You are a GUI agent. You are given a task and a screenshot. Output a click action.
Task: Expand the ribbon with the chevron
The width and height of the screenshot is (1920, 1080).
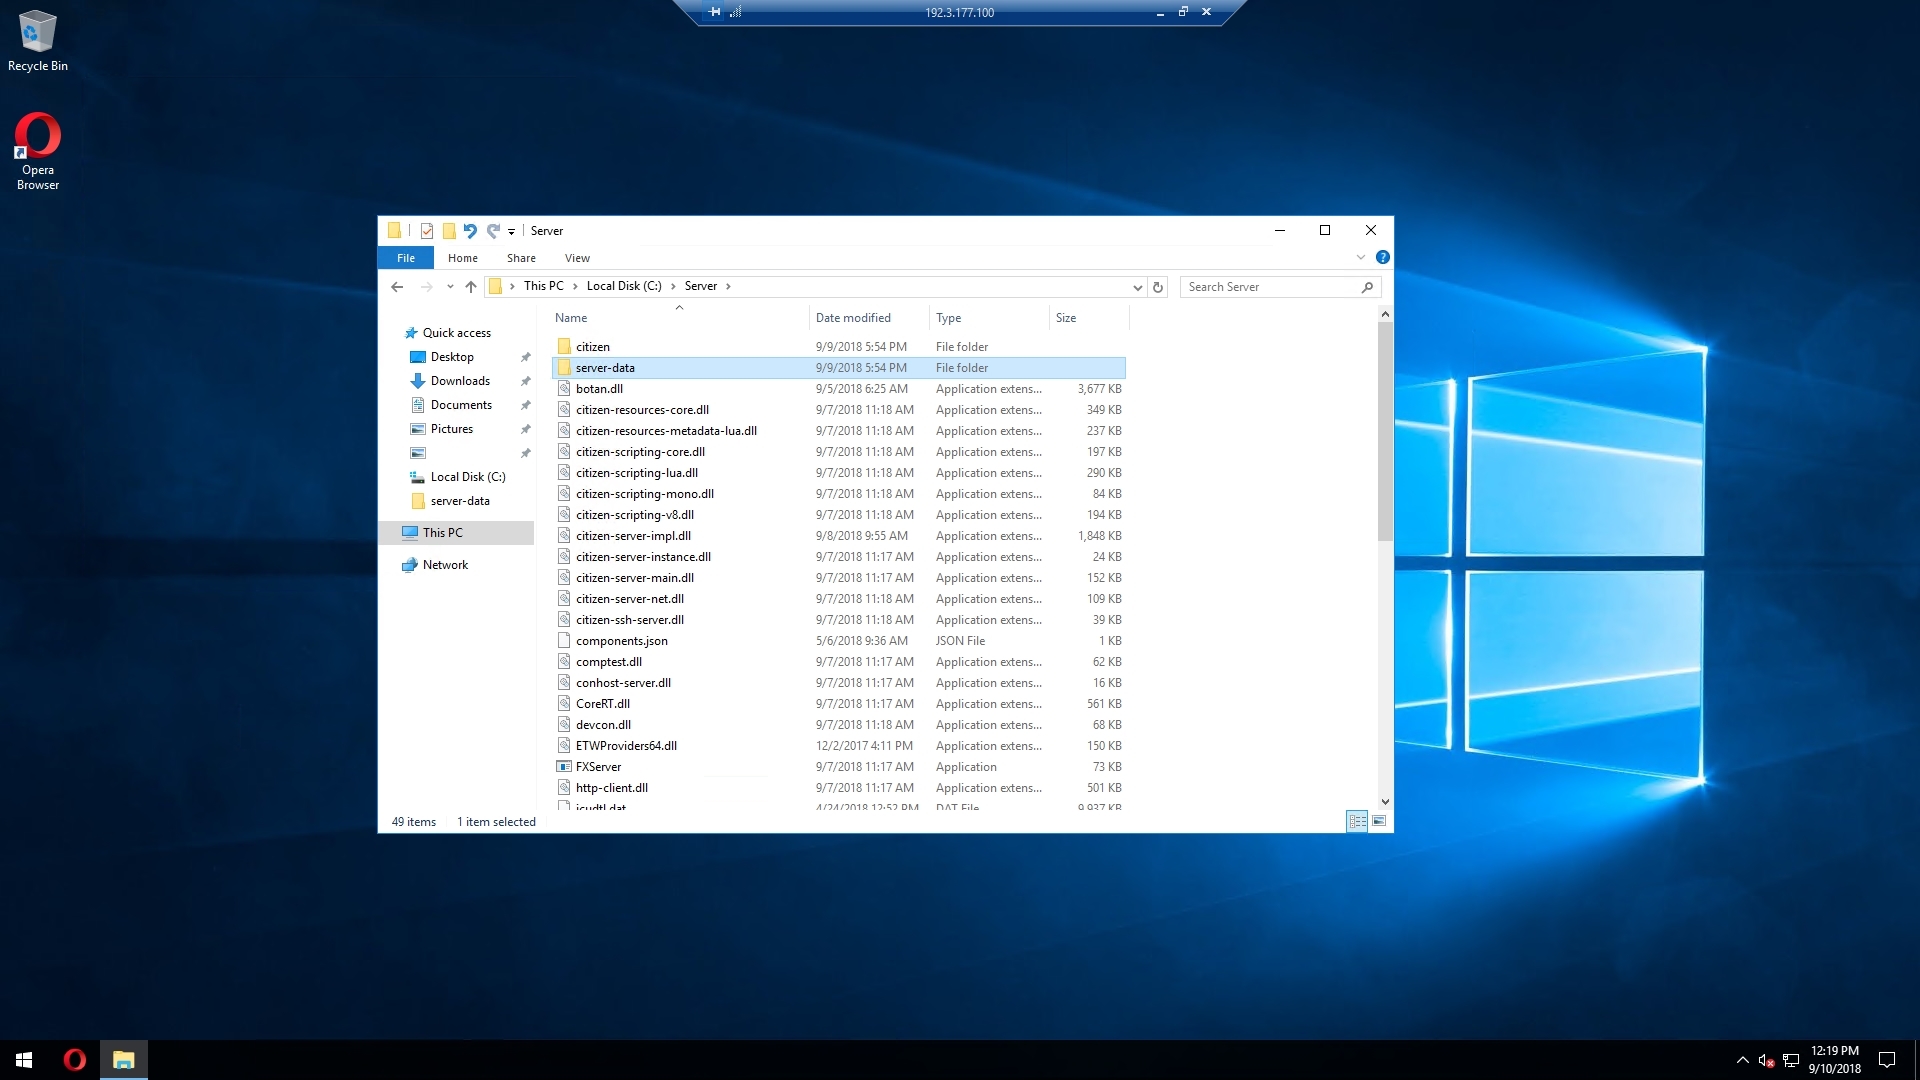tap(1360, 258)
